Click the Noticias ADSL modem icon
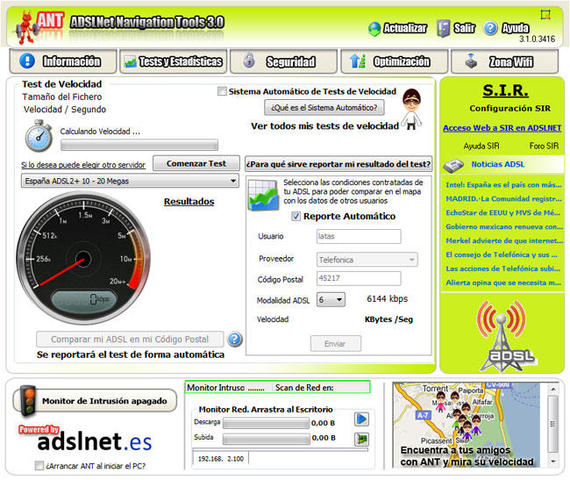Viewport: 570px width, 480px height. [x=453, y=165]
